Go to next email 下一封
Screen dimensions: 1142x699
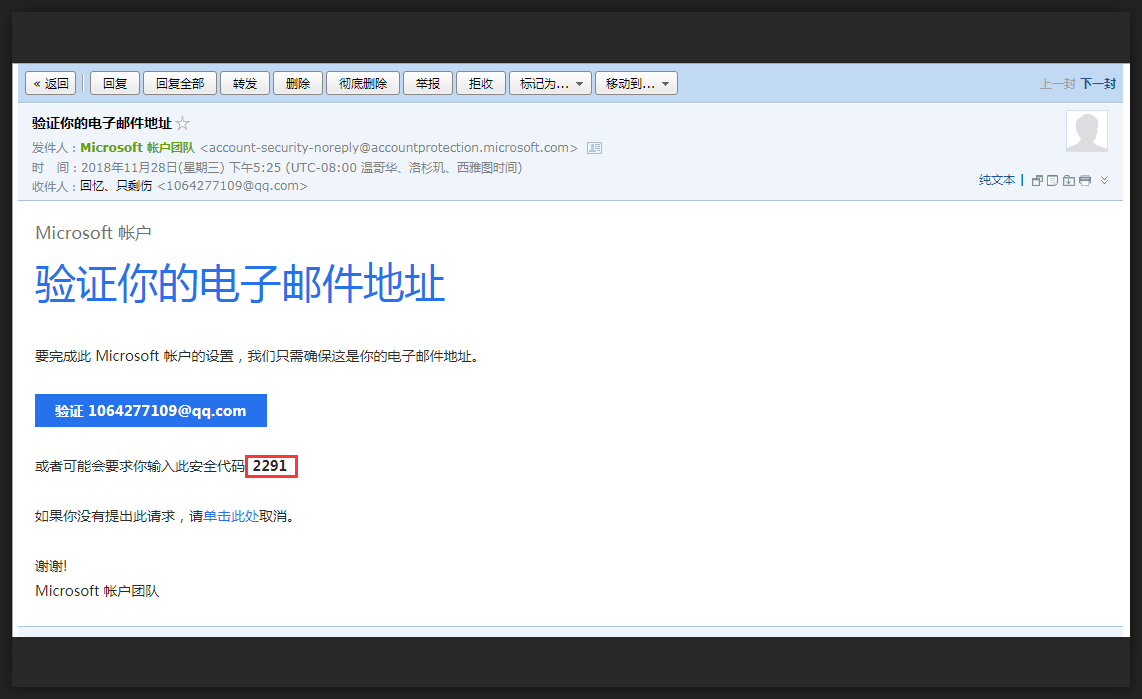1098,84
